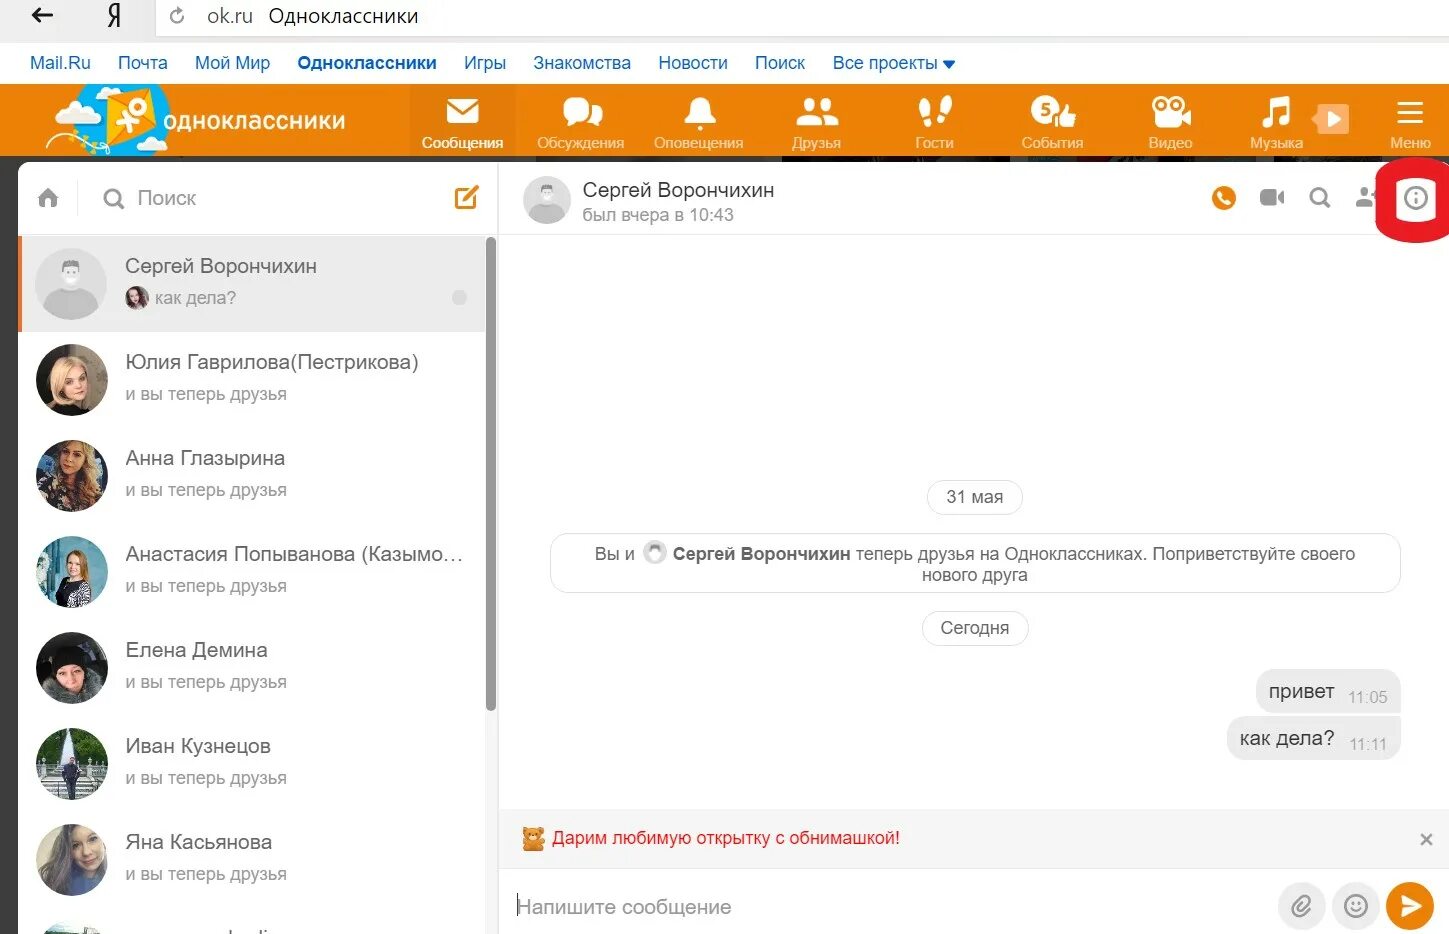Open the chat info icon
The height and width of the screenshot is (934, 1449).
coord(1416,198)
